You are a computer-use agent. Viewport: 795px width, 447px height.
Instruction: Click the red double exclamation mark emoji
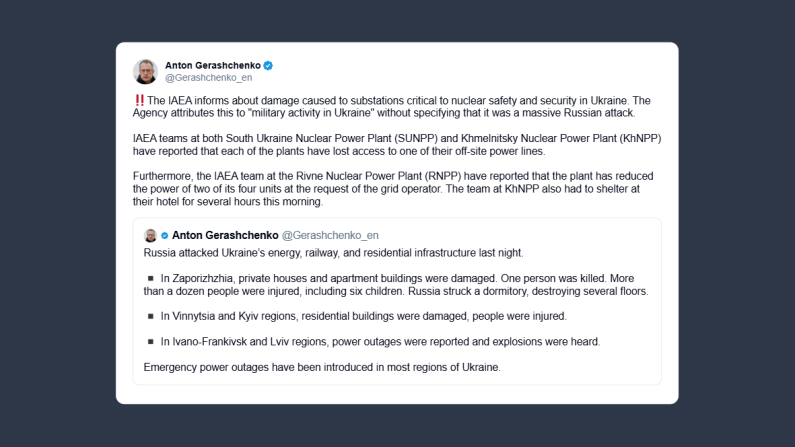[139, 101]
